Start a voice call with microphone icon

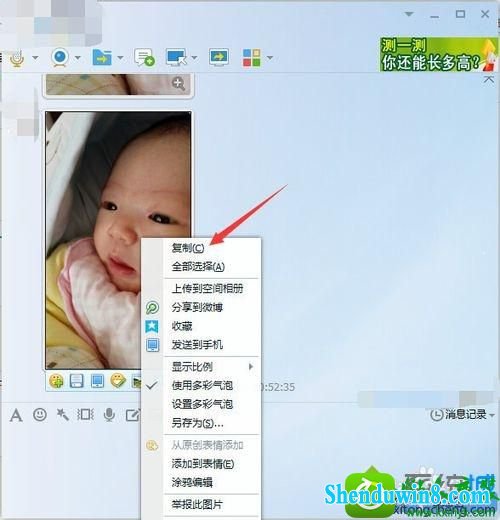17,58
